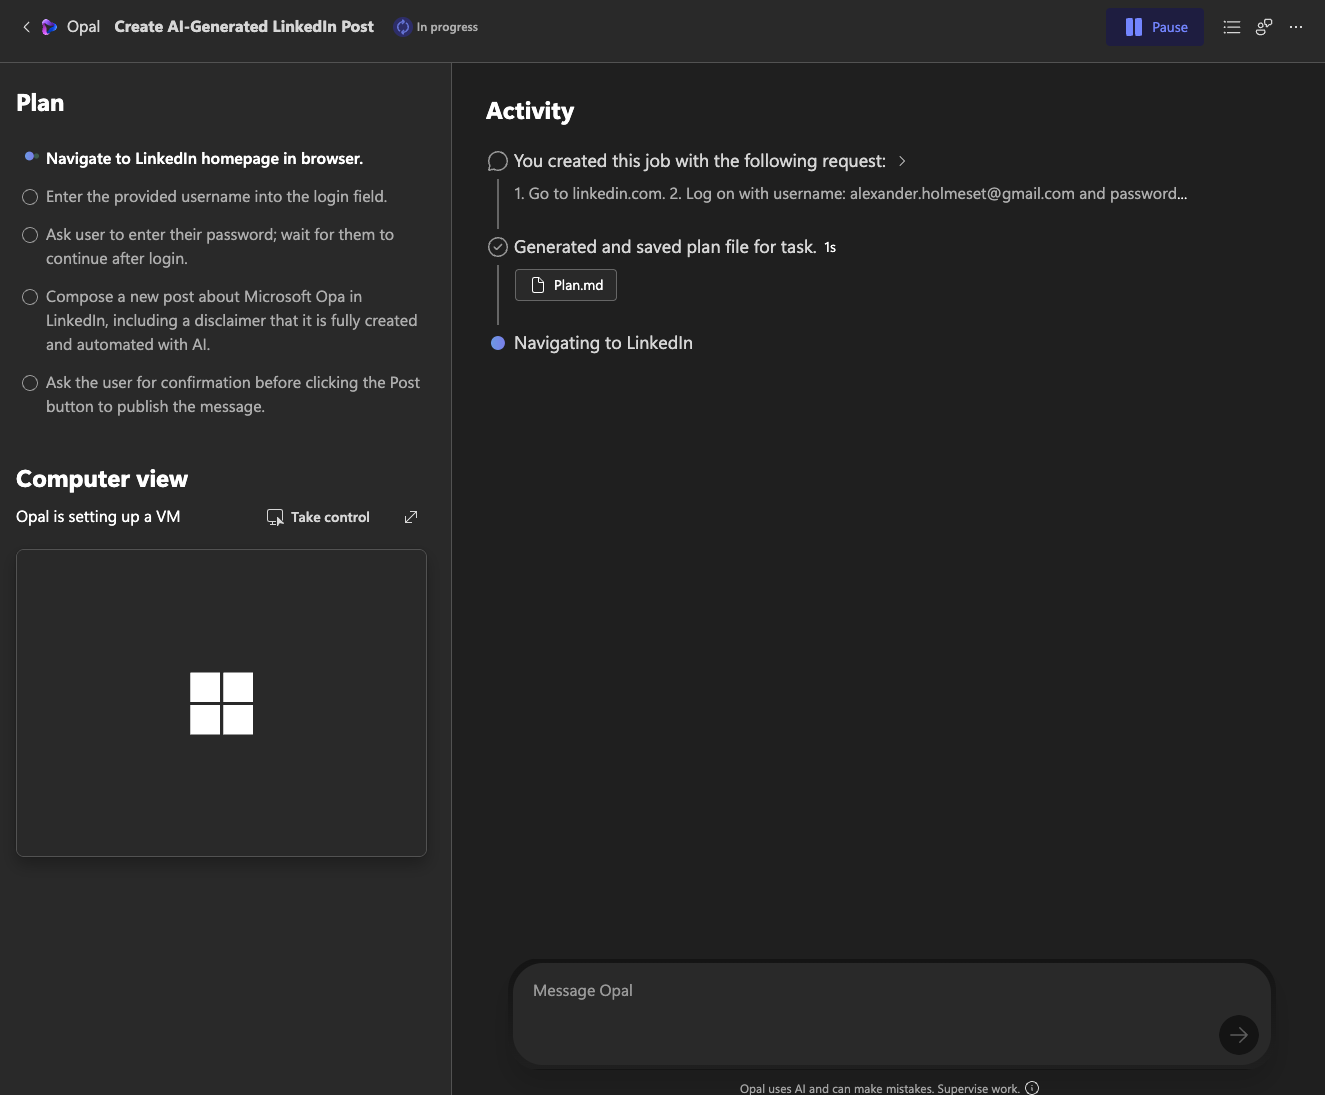Select the 'Enter the provided username' step circle
The image size is (1325, 1095).
[x=30, y=197]
